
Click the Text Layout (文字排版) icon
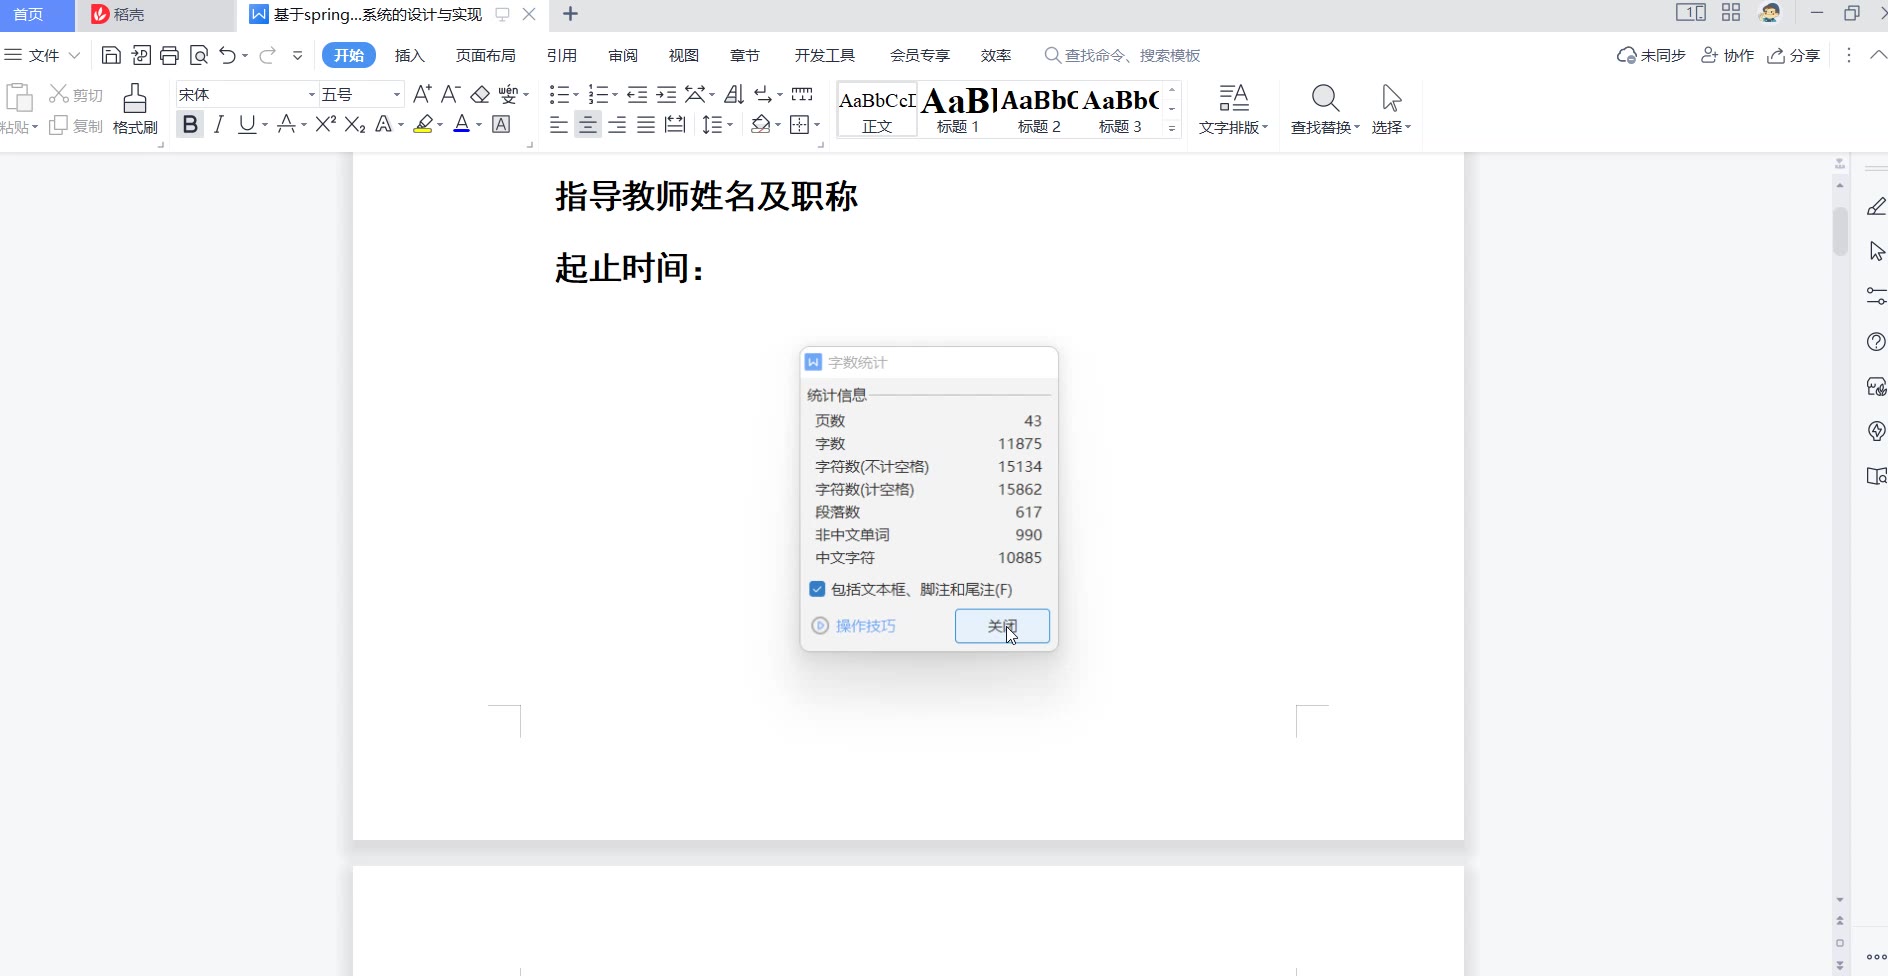tap(1234, 98)
